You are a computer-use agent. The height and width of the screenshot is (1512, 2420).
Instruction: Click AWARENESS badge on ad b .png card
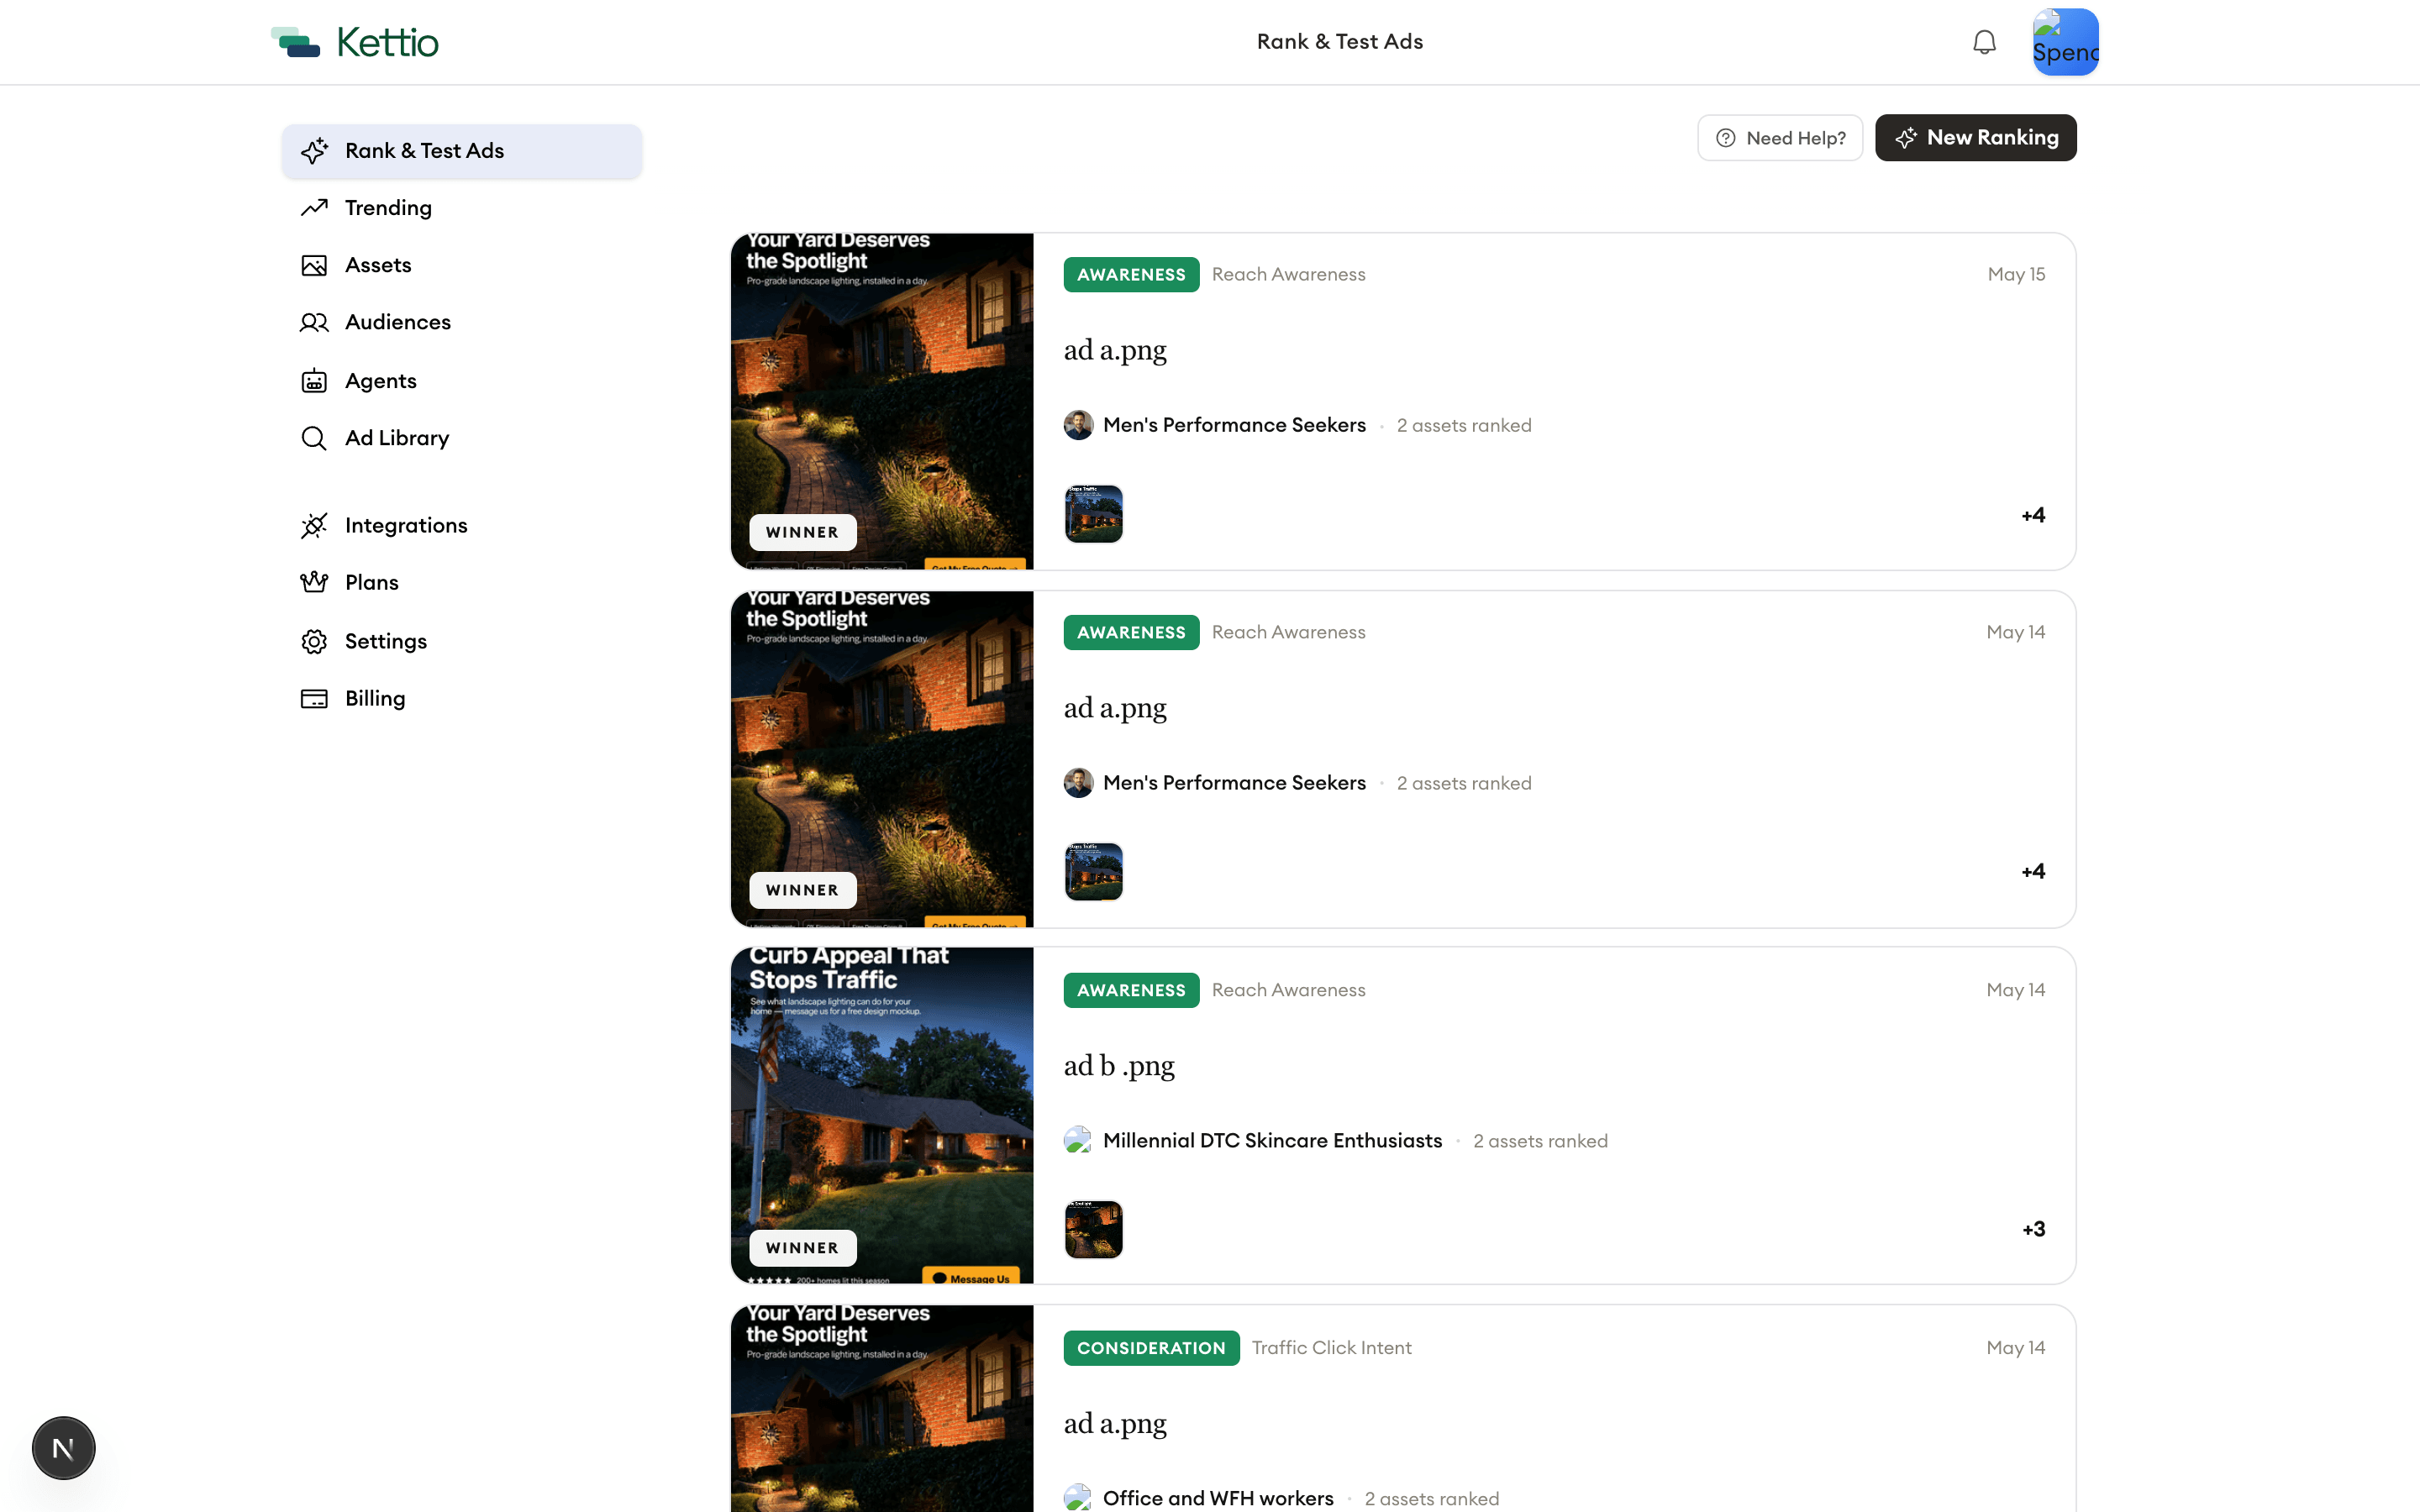pyautogui.click(x=1131, y=990)
